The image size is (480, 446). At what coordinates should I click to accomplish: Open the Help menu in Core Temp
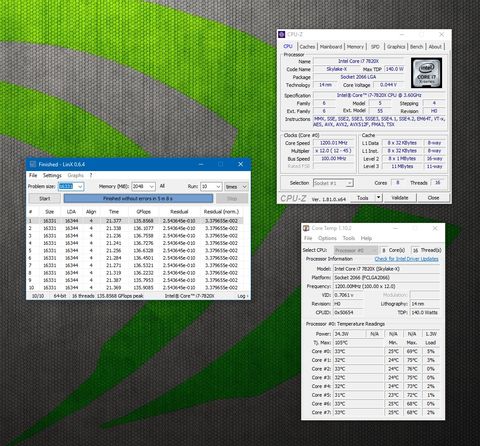click(x=366, y=238)
